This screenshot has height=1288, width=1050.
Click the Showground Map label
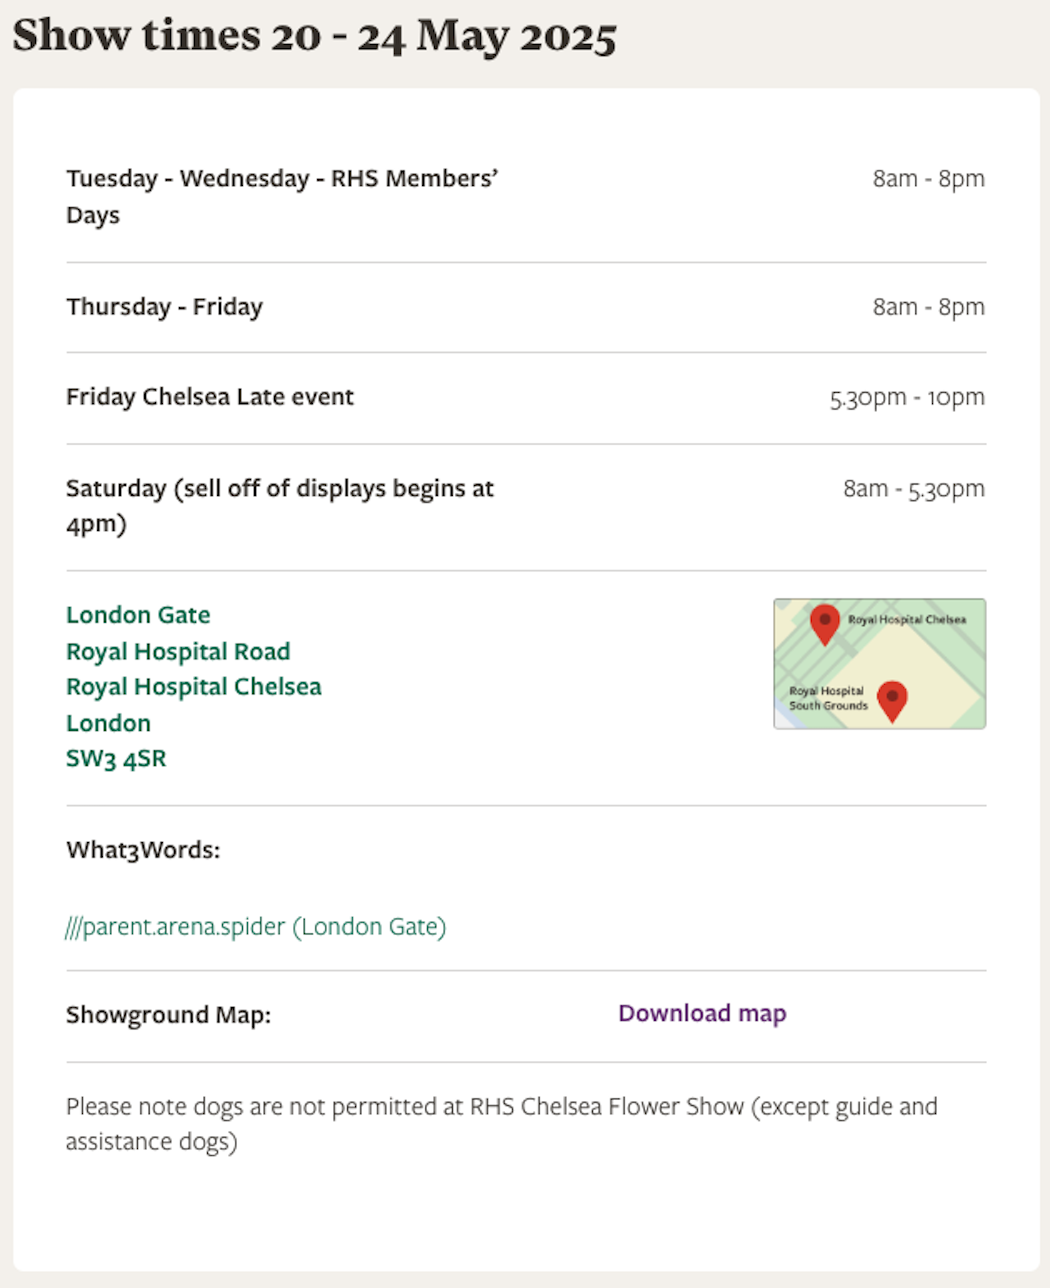coord(168,1015)
